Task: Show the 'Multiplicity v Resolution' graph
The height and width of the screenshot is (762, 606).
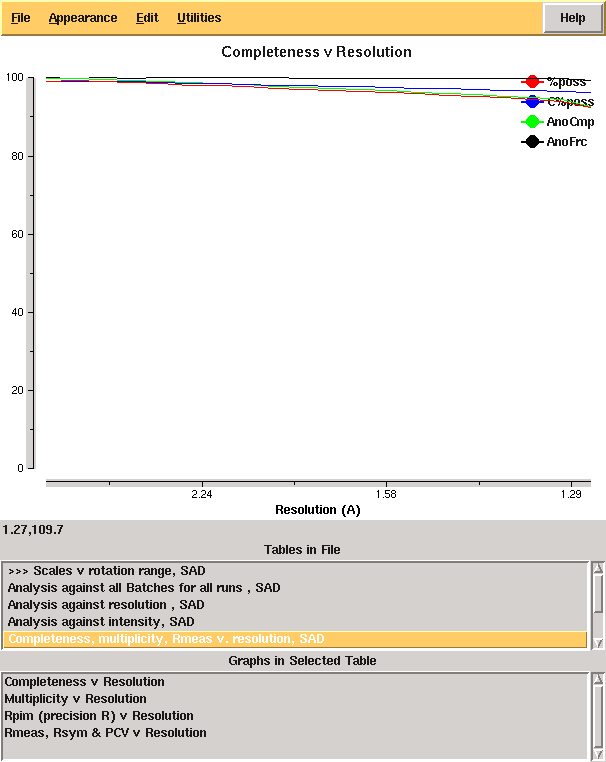Action: (x=75, y=699)
